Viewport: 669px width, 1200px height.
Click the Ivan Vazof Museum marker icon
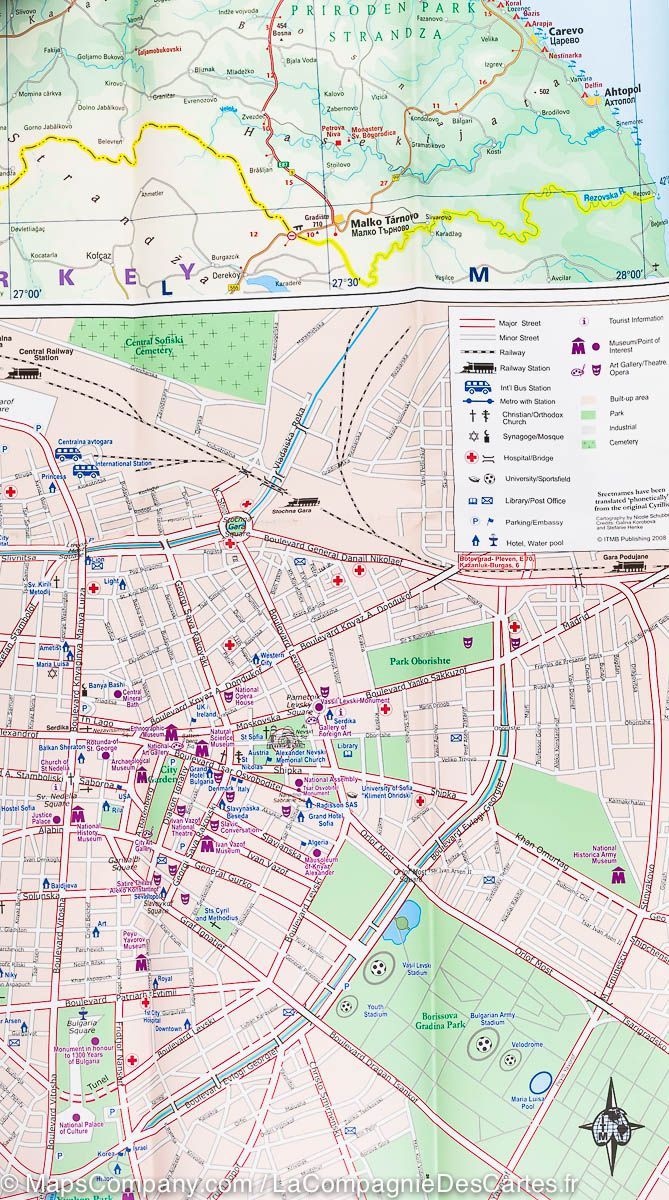tap(206, 846)
